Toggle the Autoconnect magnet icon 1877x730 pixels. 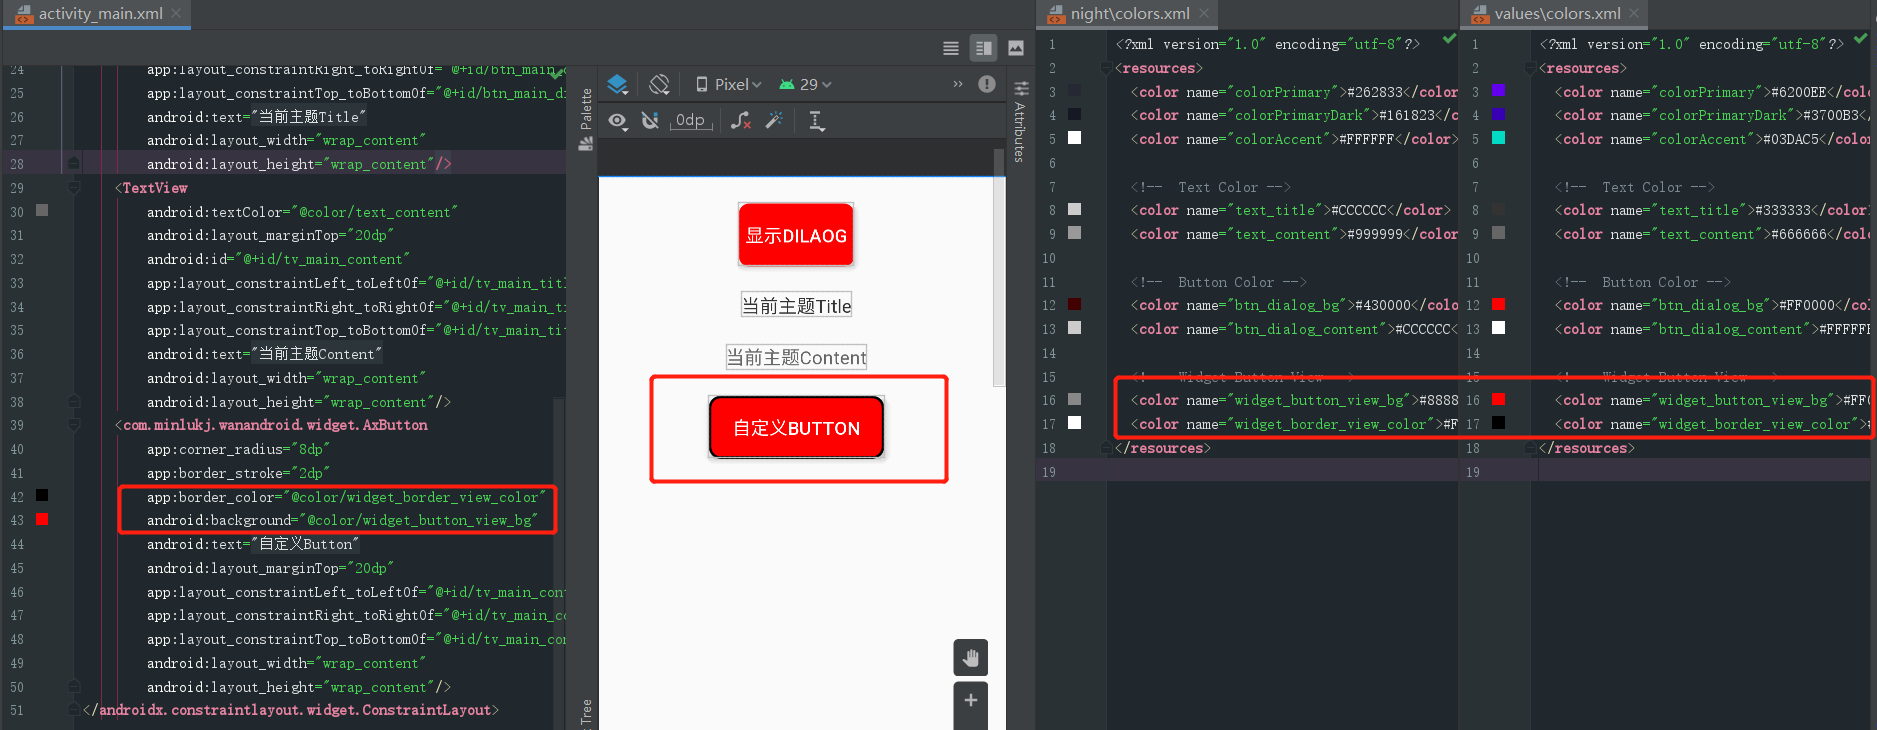(650, 121)
